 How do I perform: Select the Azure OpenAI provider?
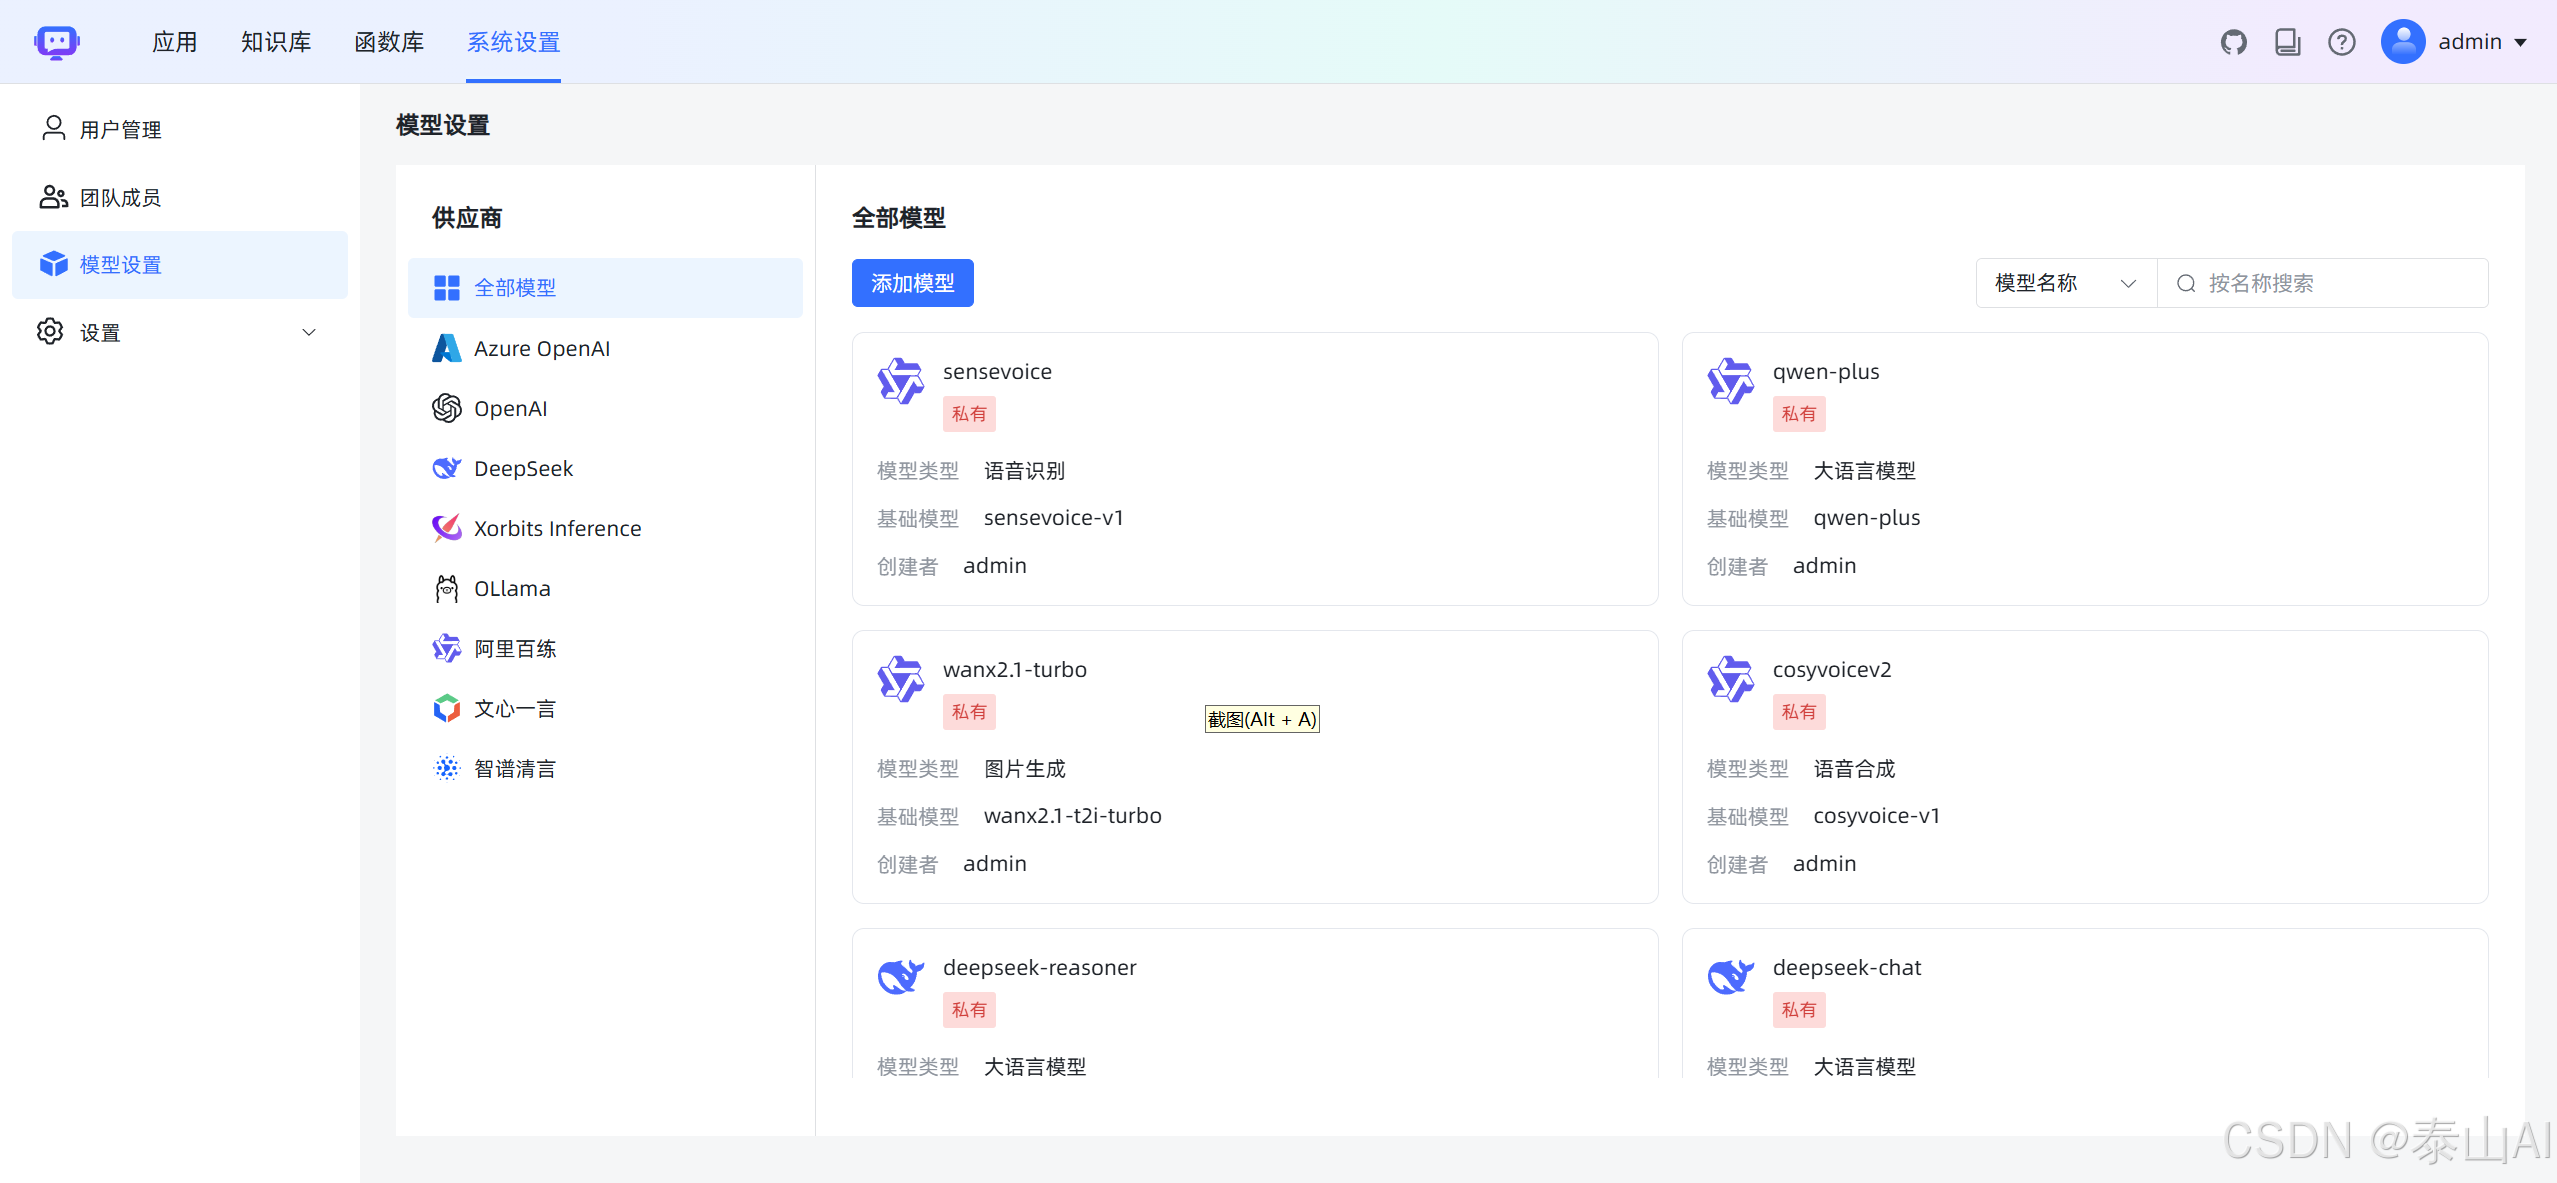tap(541, 348)
